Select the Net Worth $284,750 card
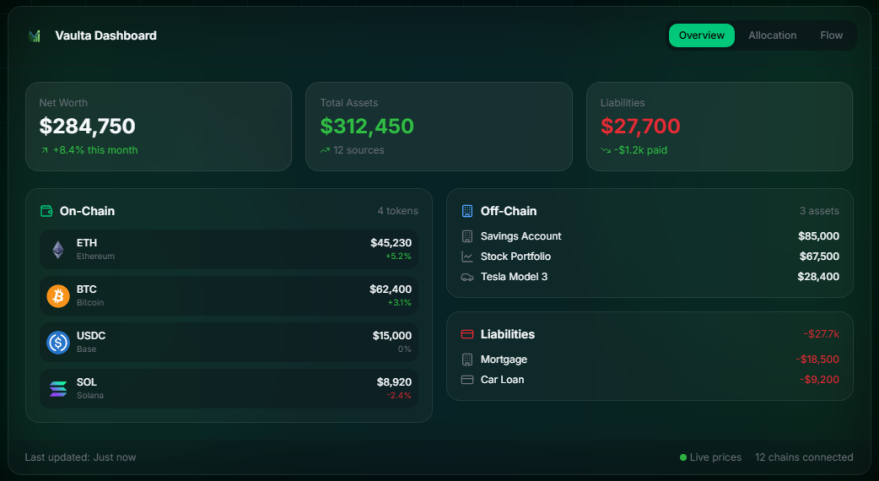879x481 pixels. point(159,127)
